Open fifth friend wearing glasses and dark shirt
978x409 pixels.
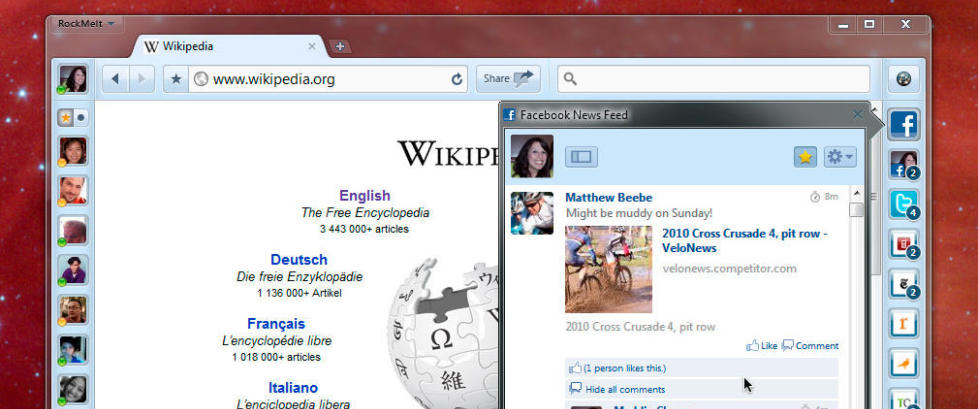[73, 310]
